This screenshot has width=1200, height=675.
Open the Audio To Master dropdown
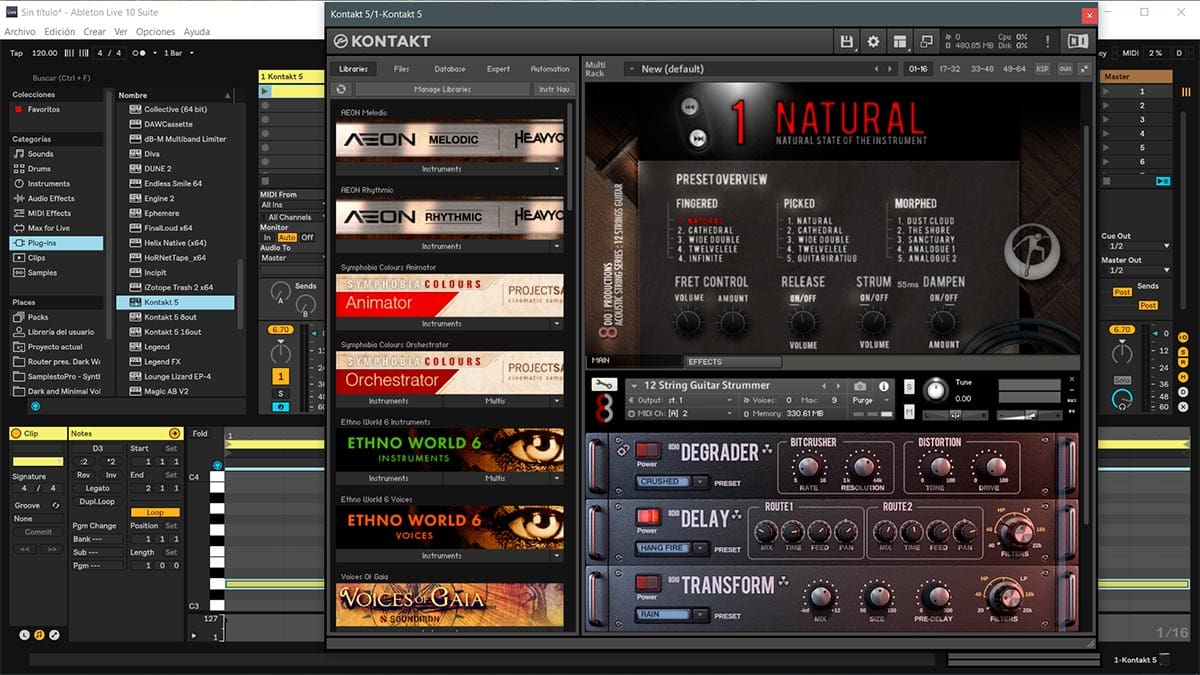[x=292, y=258]
